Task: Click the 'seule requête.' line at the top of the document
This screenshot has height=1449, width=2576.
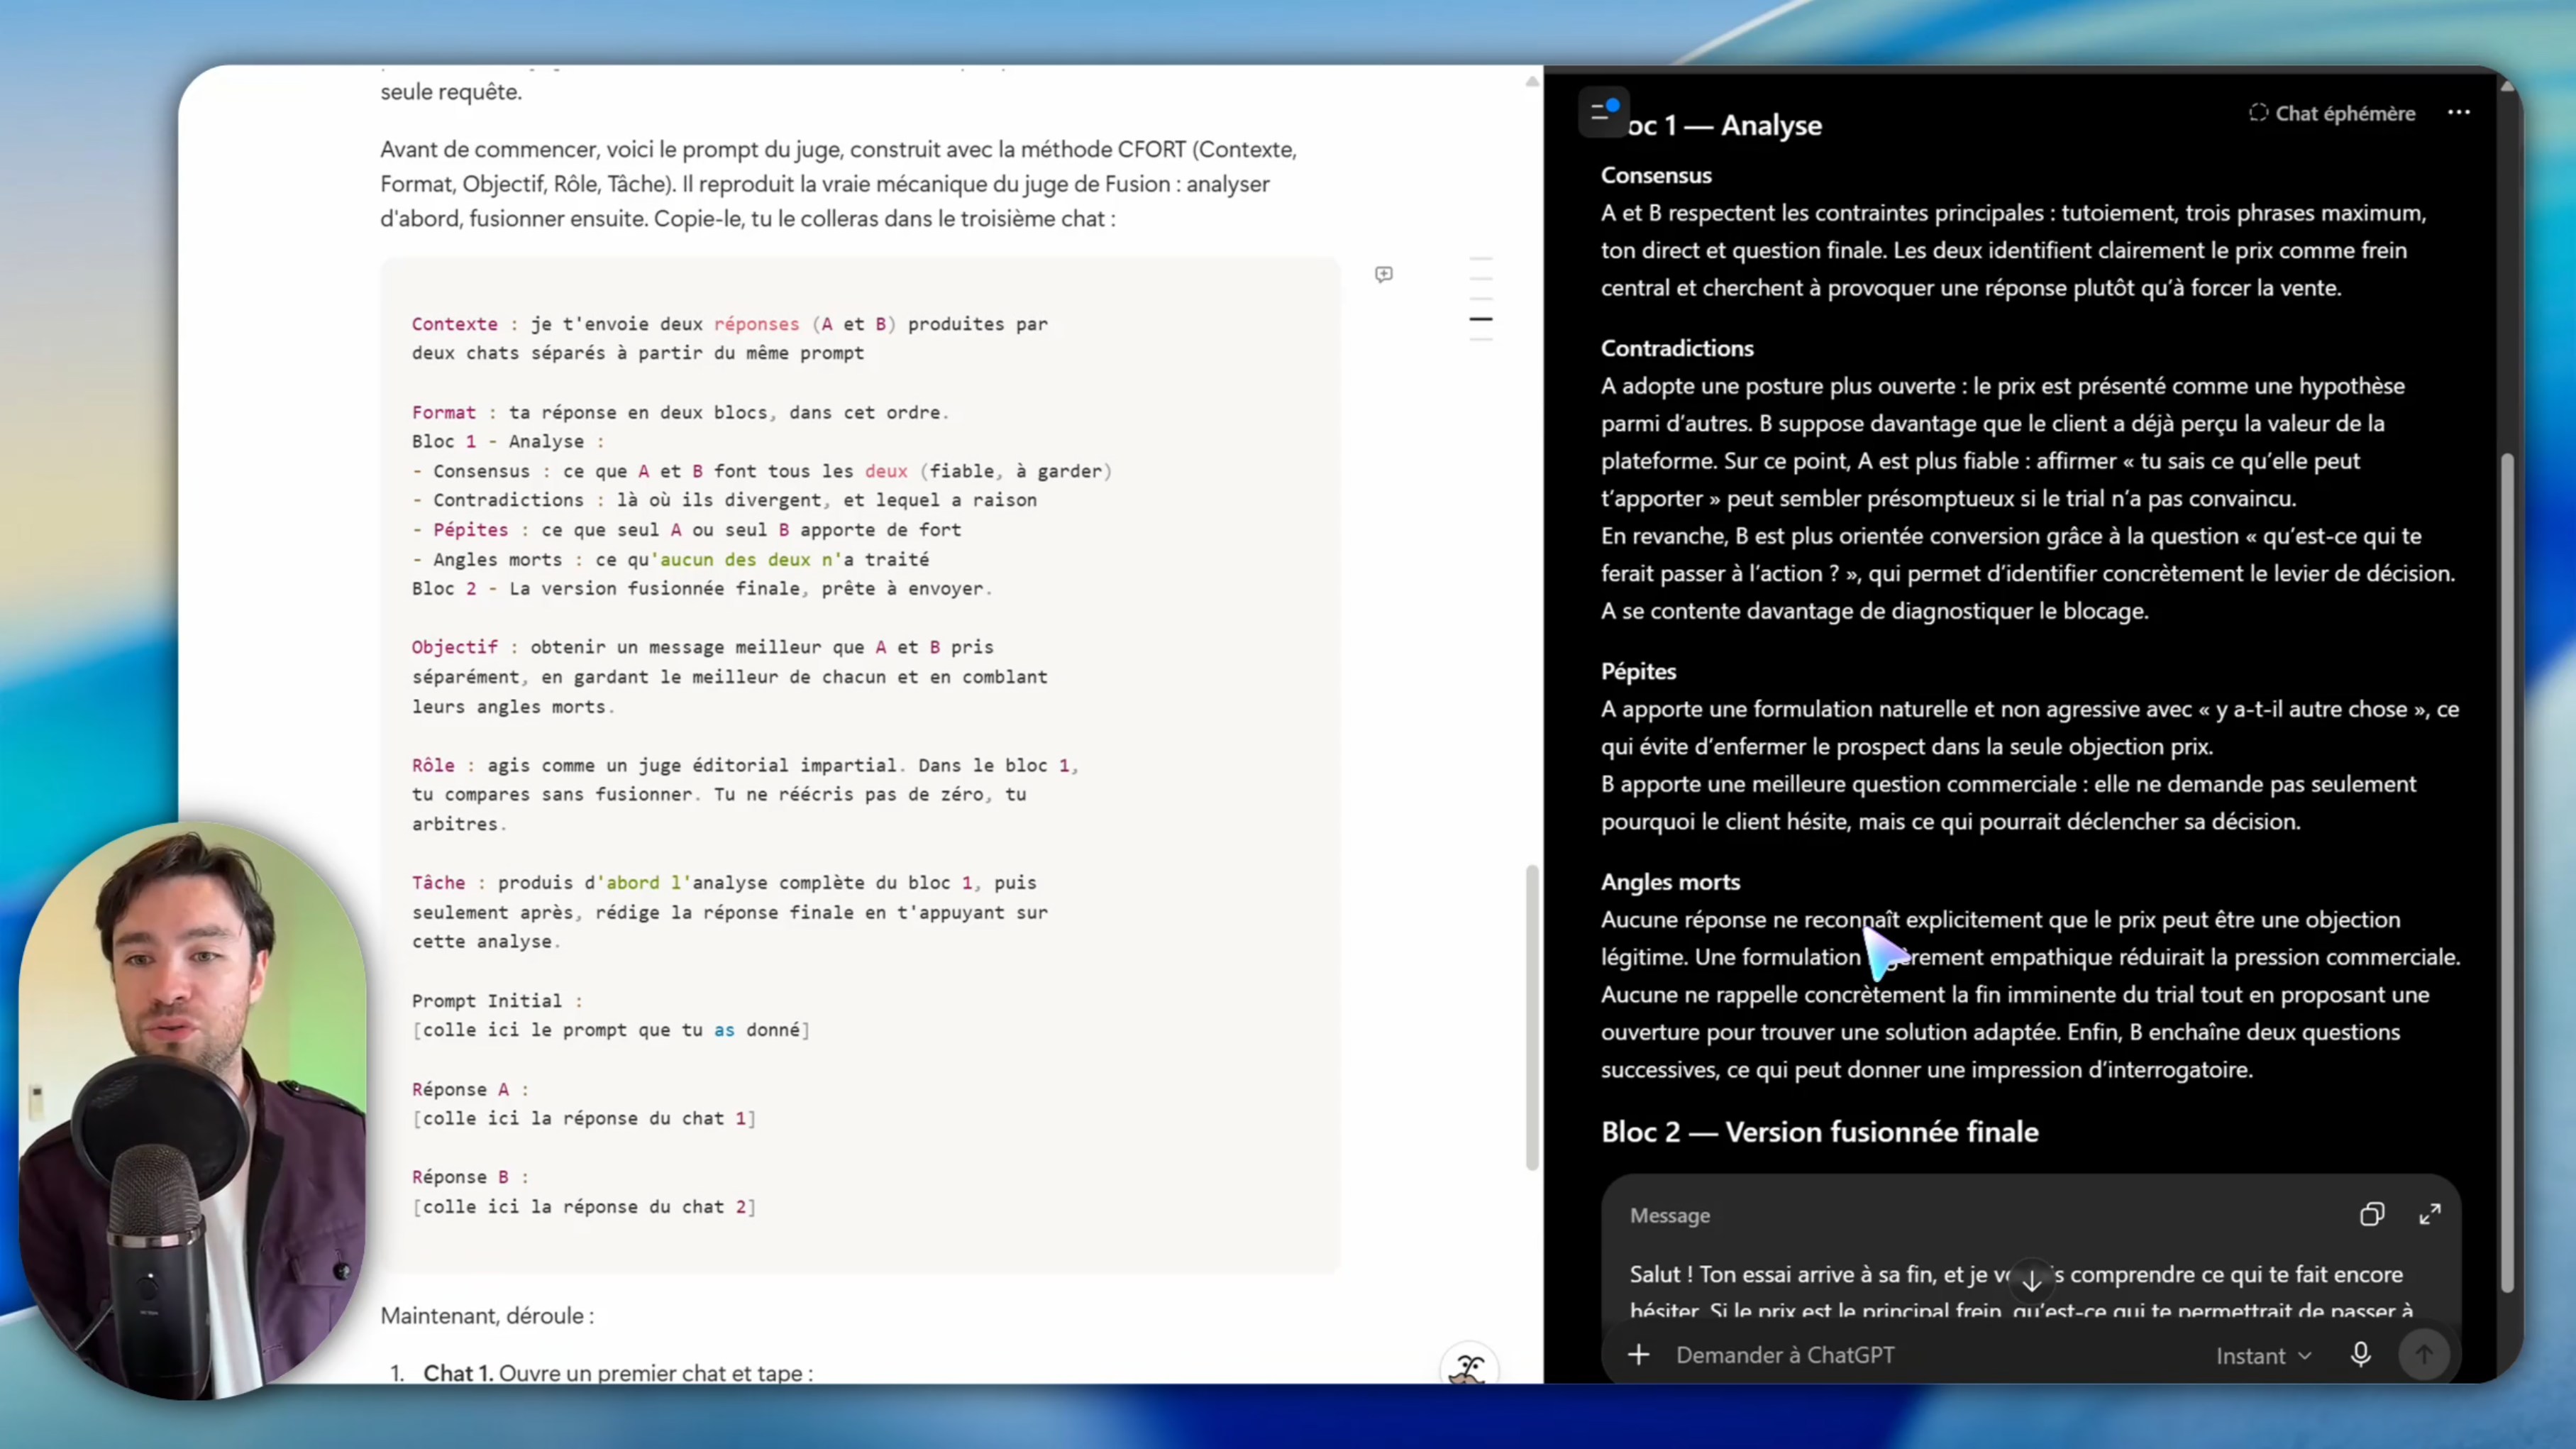Action: [450, 92]
